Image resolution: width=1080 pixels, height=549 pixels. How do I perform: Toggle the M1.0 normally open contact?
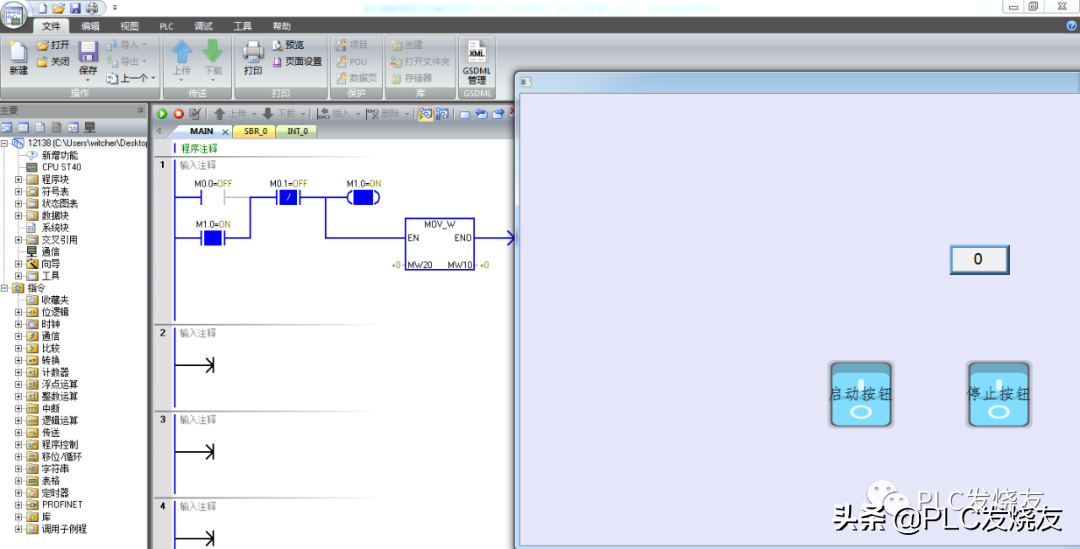211,238
